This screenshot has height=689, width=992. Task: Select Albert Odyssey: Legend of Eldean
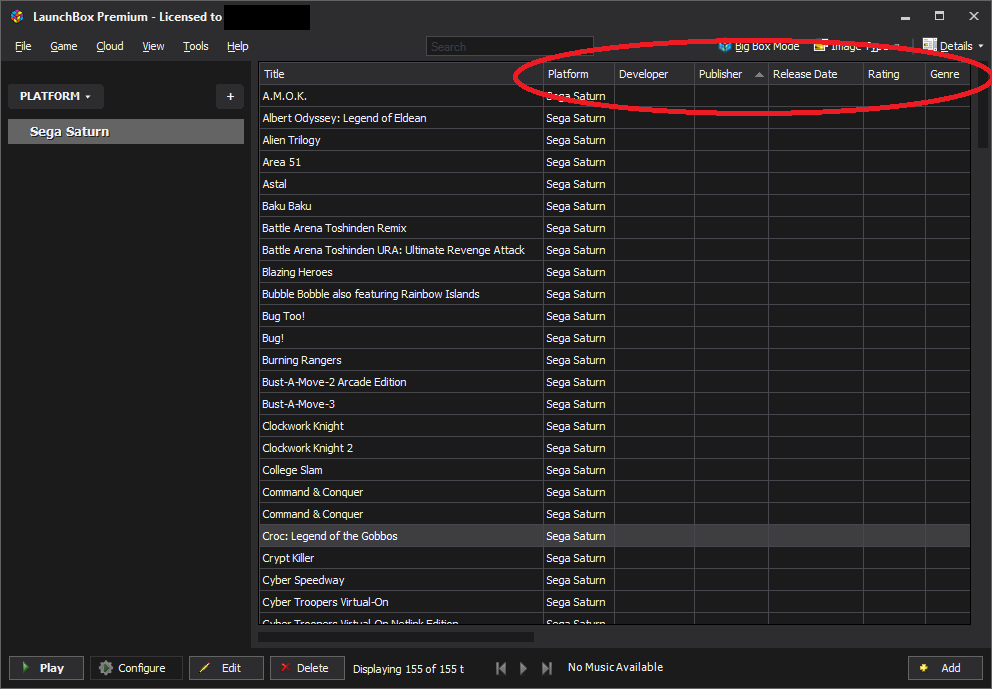614,118
